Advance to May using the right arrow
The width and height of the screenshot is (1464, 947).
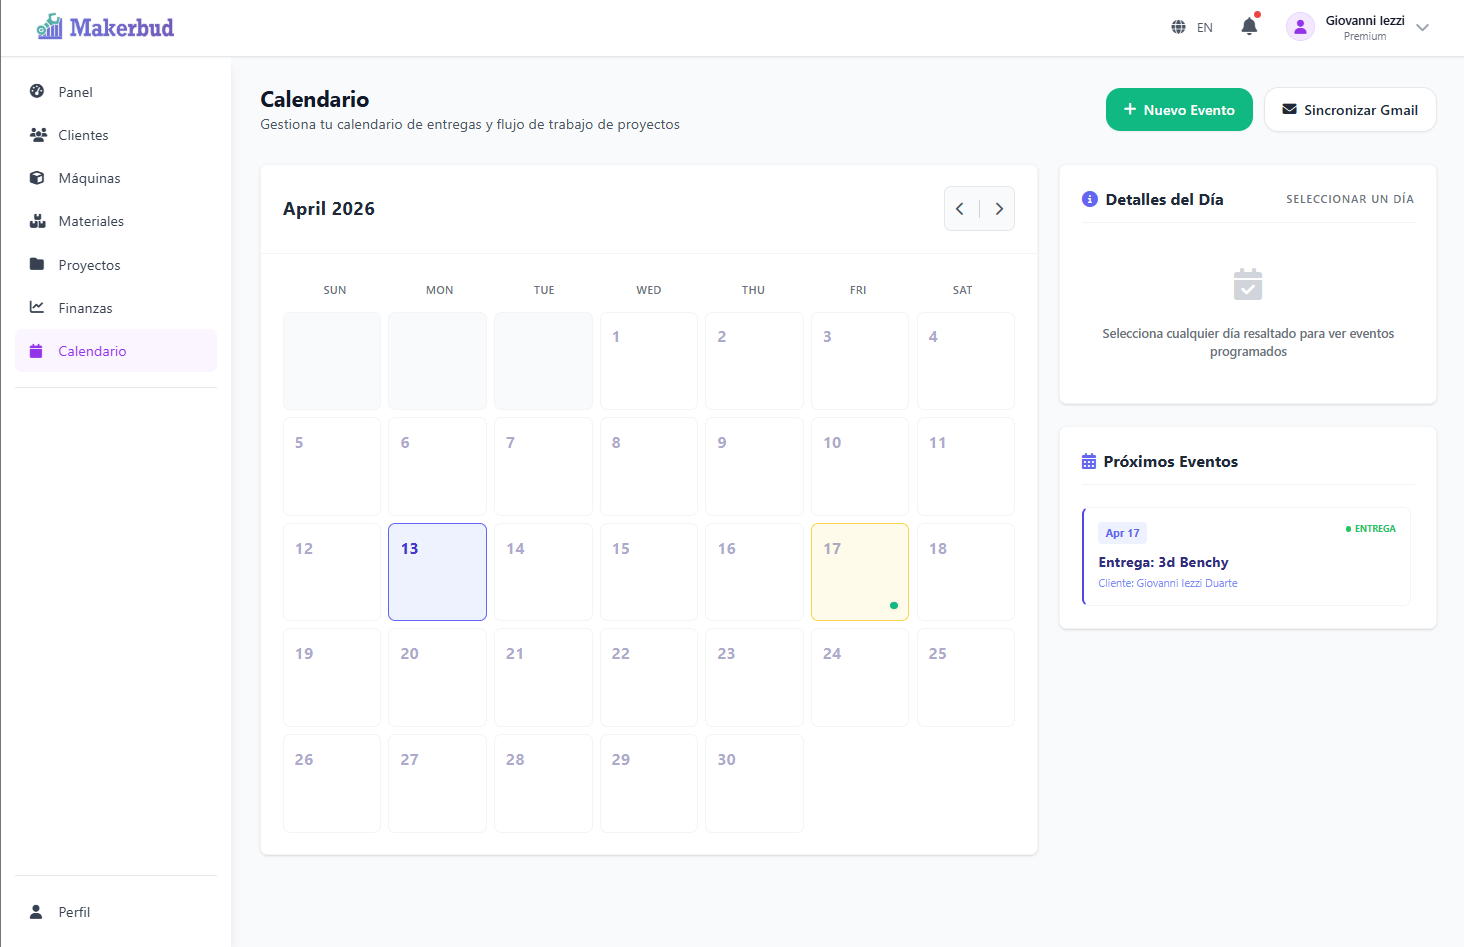tap(999, 208)
